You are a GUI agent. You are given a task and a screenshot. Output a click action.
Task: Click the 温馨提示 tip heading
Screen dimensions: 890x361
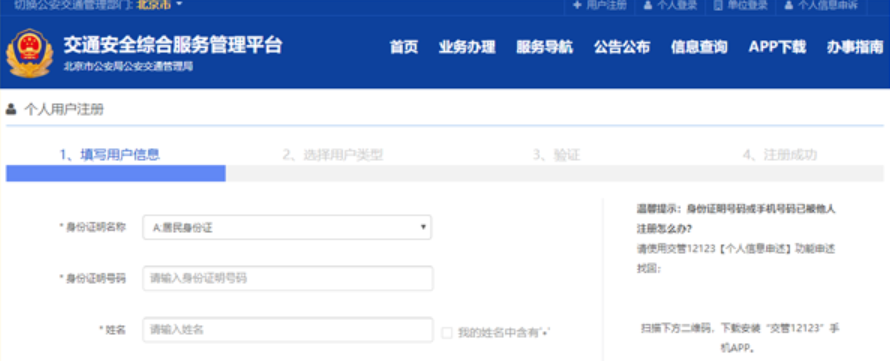736,219
